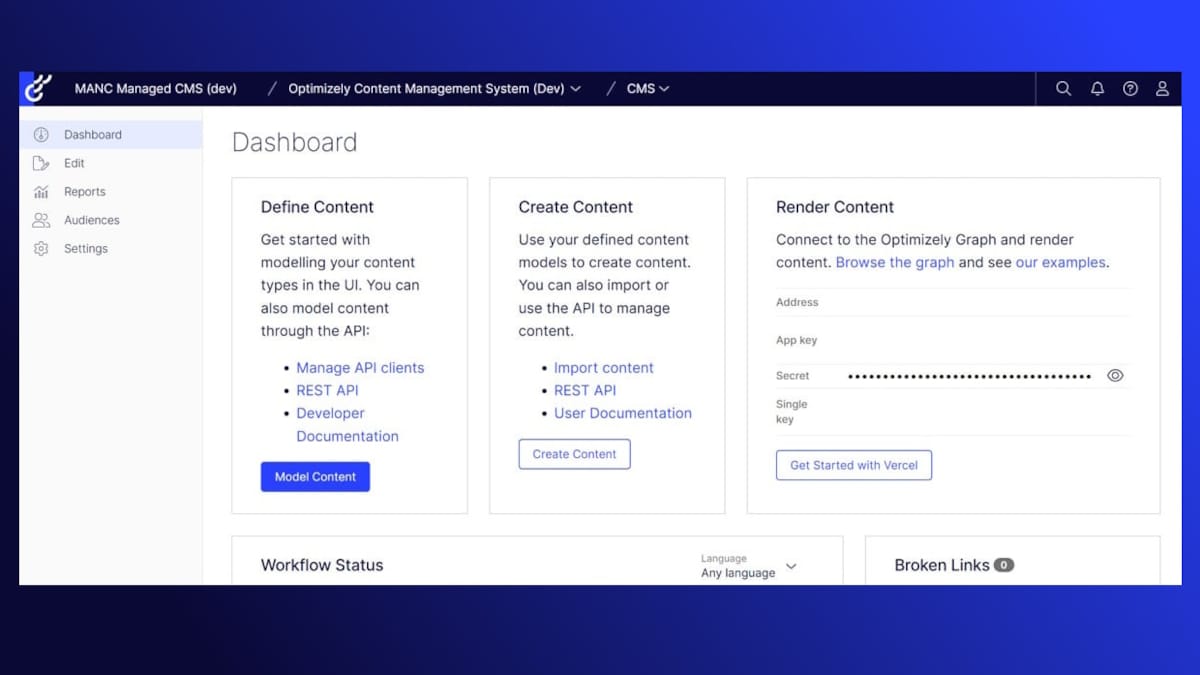Open Manage API clients link
This screenshot has height=675, width=1200.
point(360,368)
